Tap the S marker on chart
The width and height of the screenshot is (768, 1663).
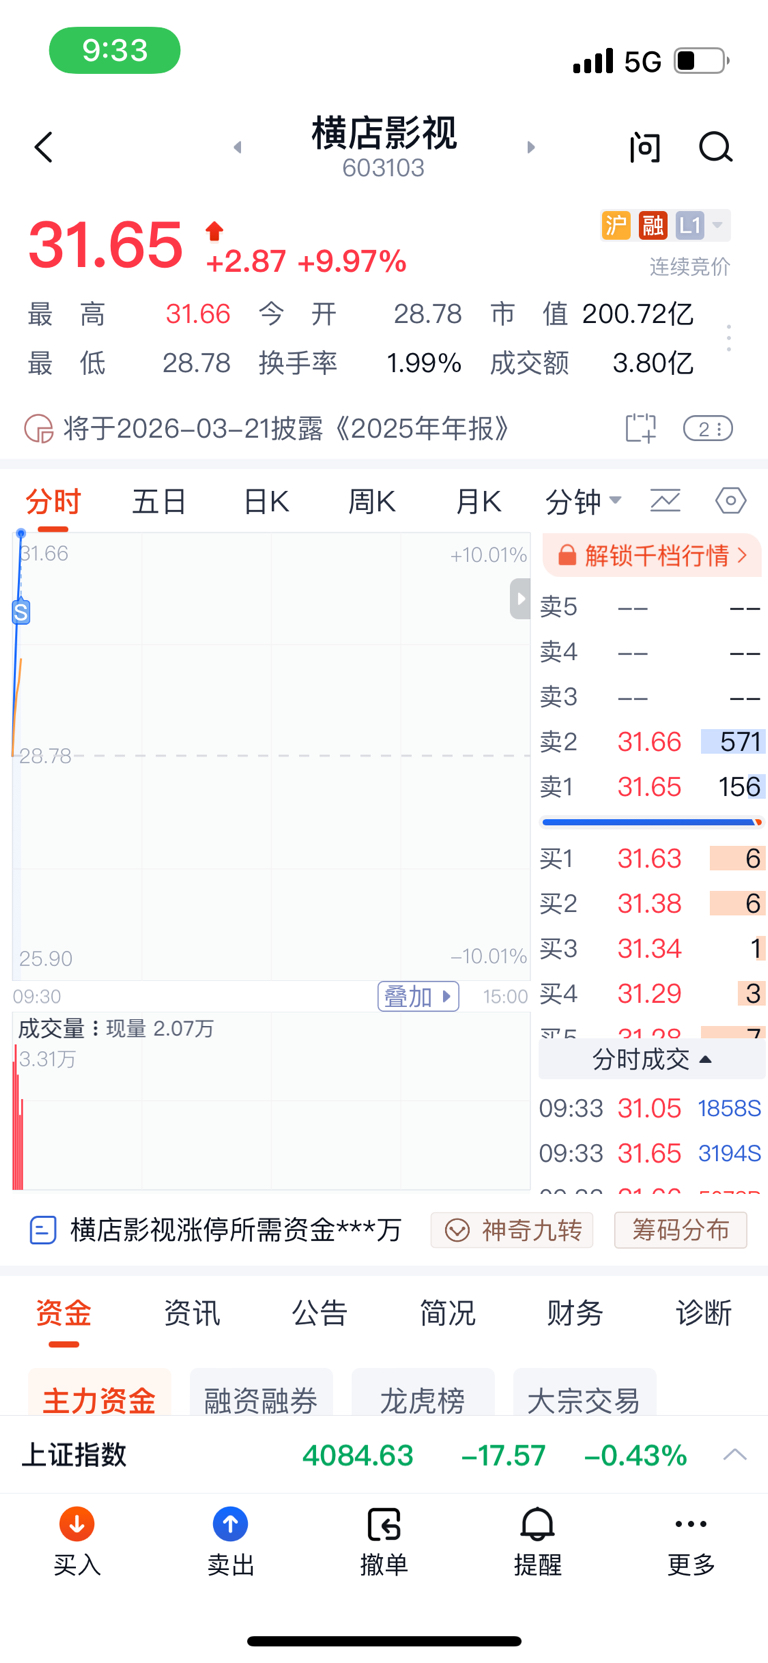tap(21, 612)
